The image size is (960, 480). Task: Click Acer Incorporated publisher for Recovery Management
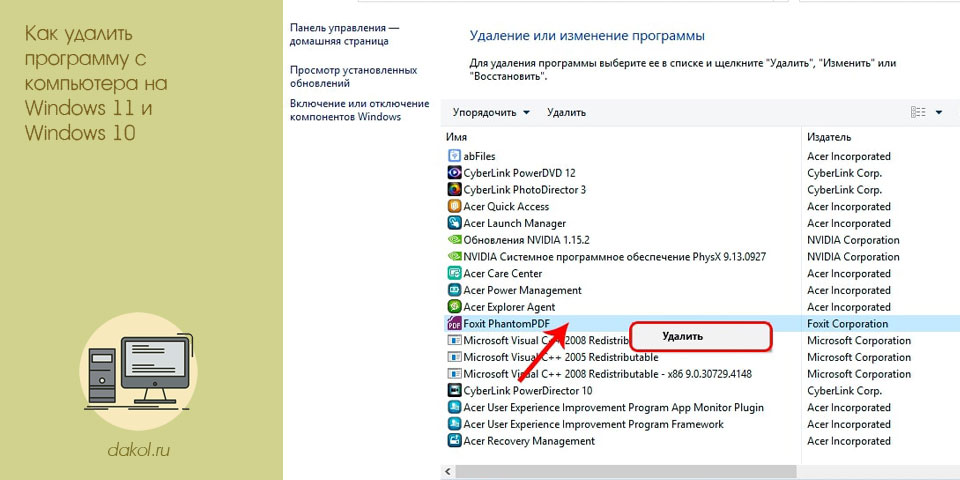pyautogui.click(x=849, y=441)
